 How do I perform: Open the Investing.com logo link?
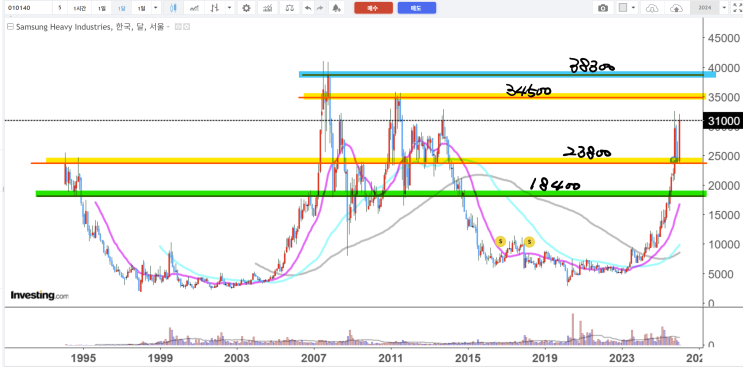click(40, 295)
